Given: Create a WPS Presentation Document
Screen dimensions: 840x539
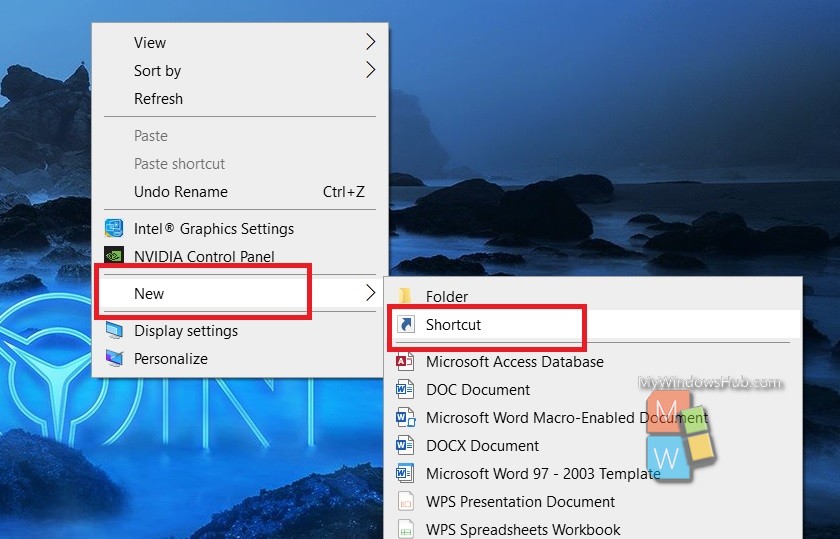Looking at the screenshot, I should coord(593,501).
